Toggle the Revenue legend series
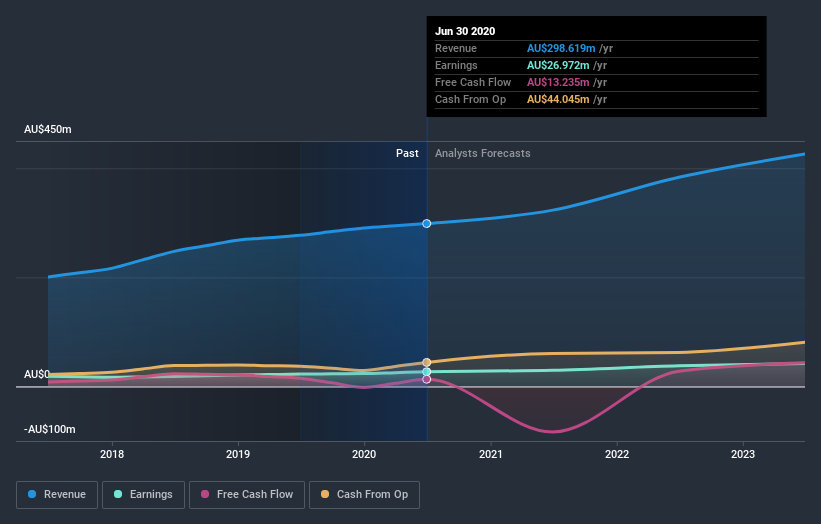Image resolution: width=821 pixels, height=524 pixels. point(57,495)
